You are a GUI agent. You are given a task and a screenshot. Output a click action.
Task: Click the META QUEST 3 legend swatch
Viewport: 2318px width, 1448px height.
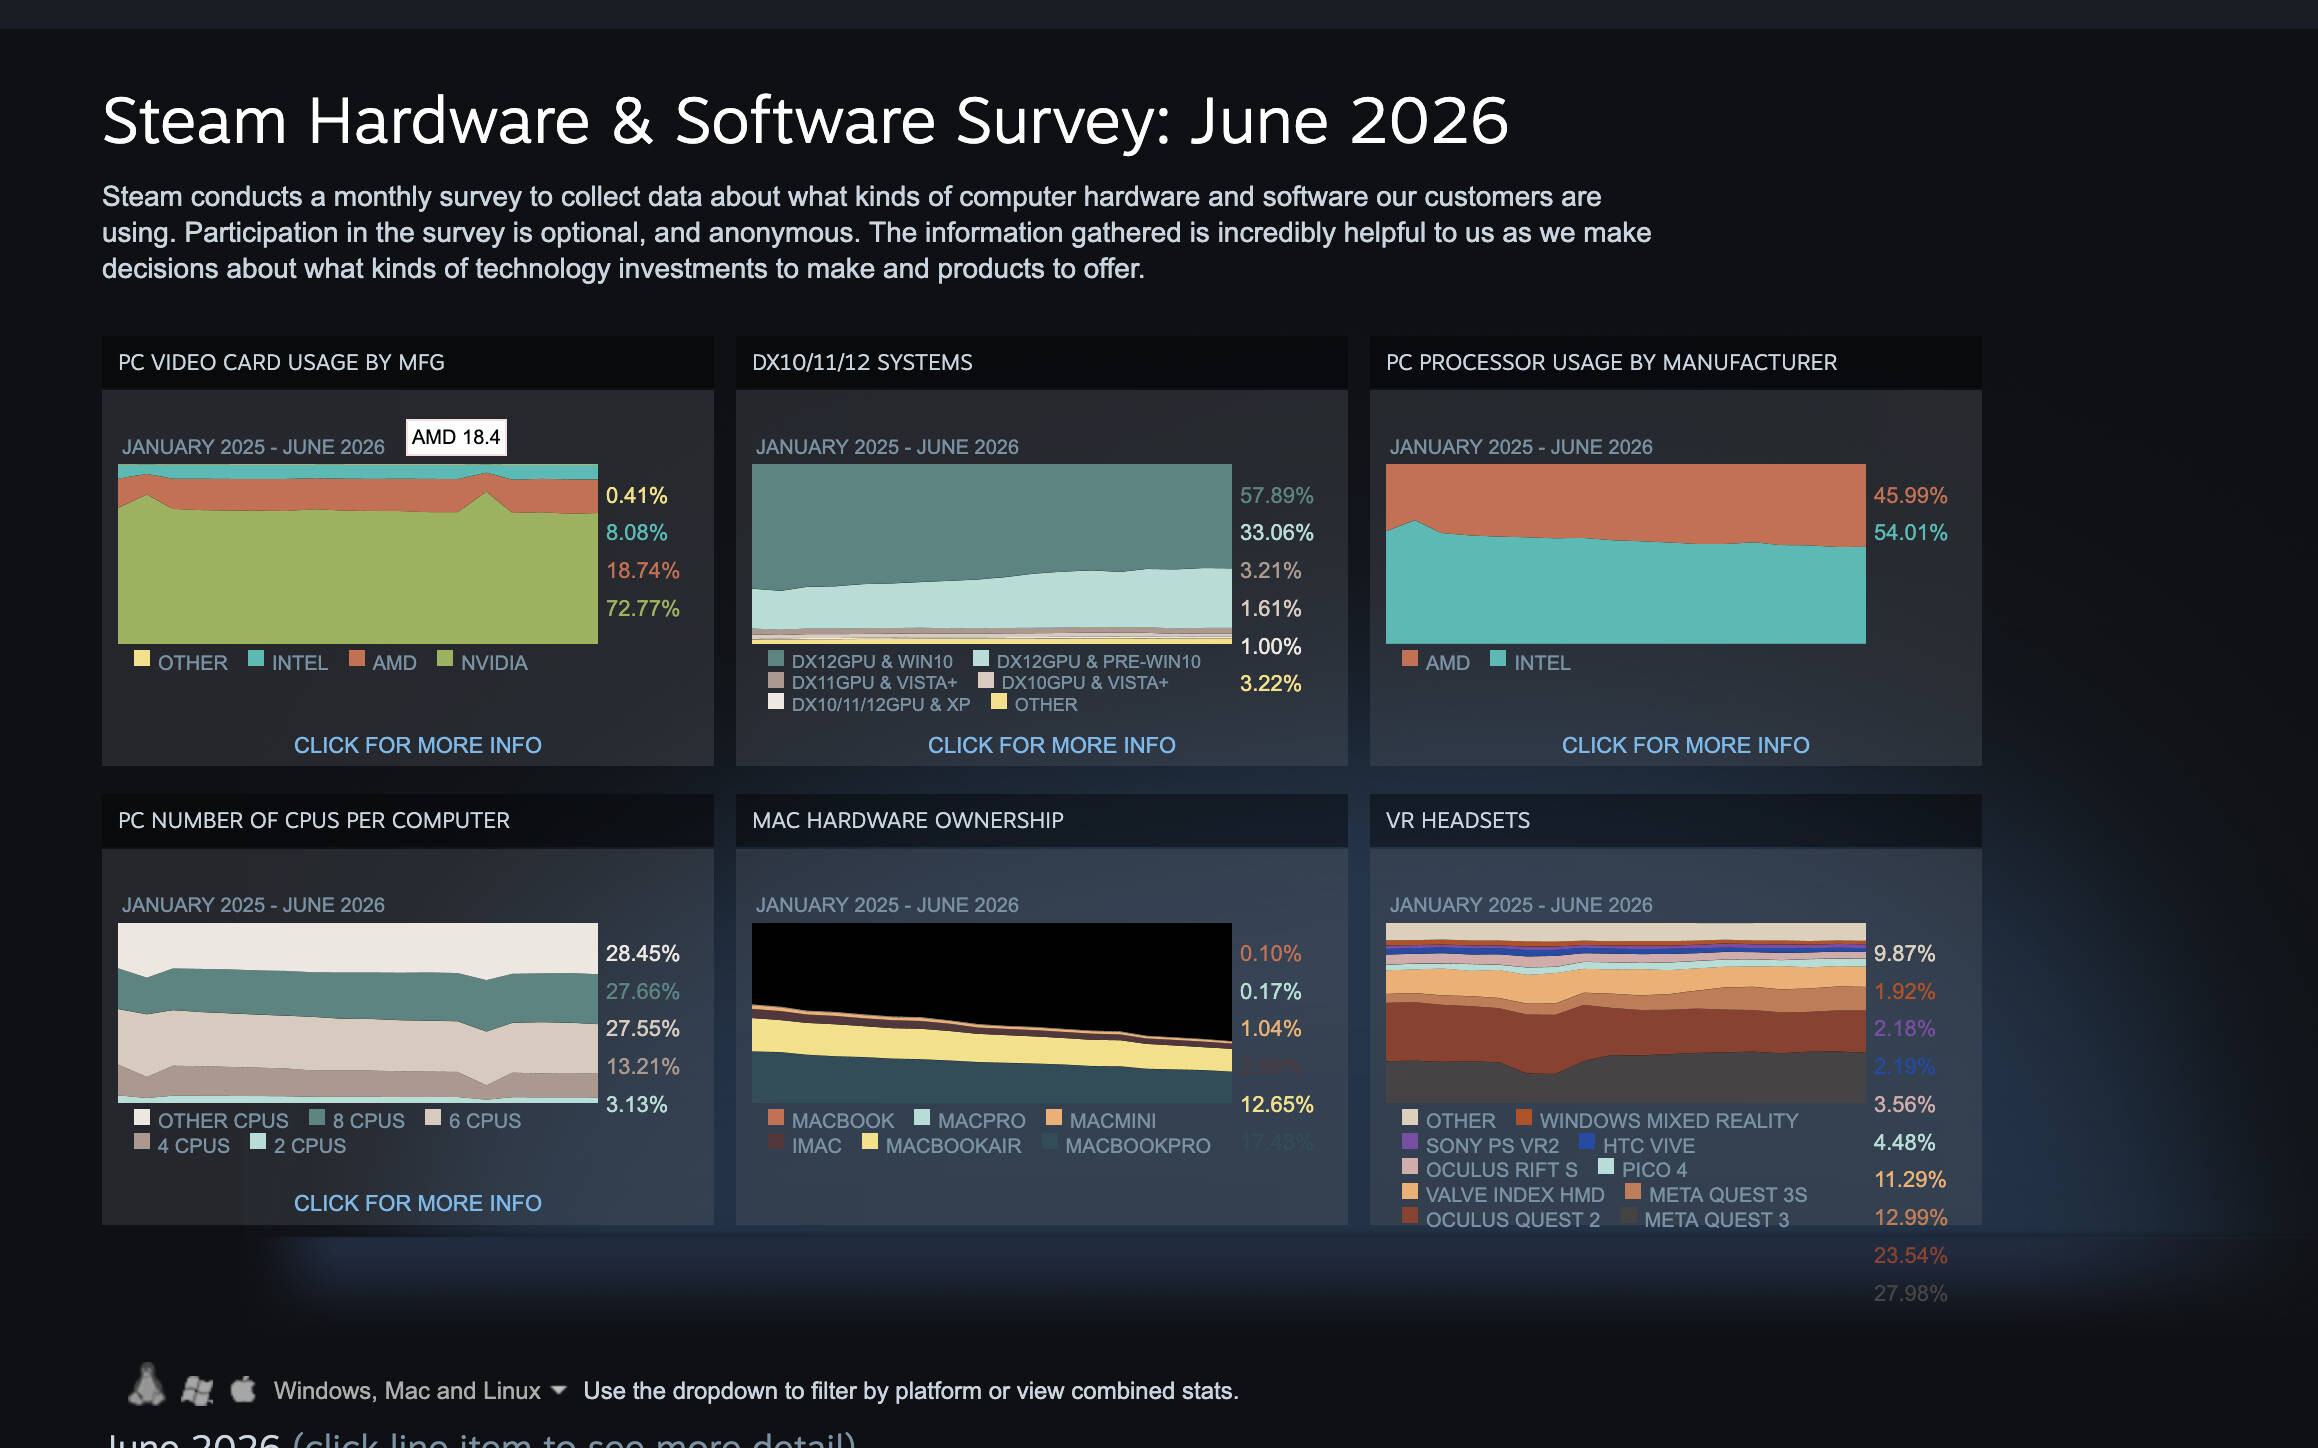1629,1216
